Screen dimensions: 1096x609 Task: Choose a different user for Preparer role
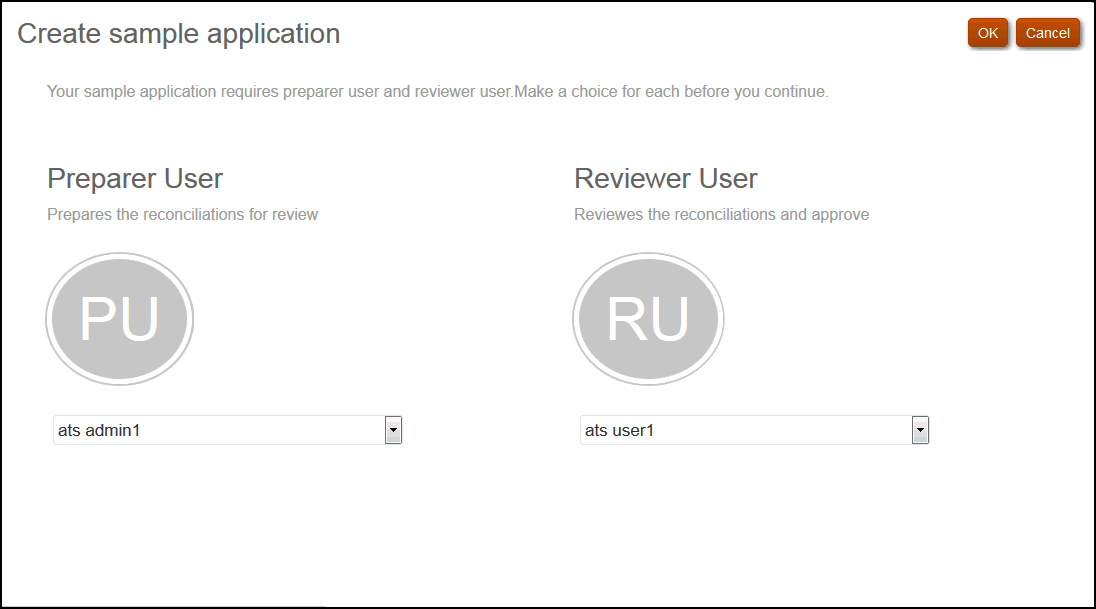[x=393, y=429]
